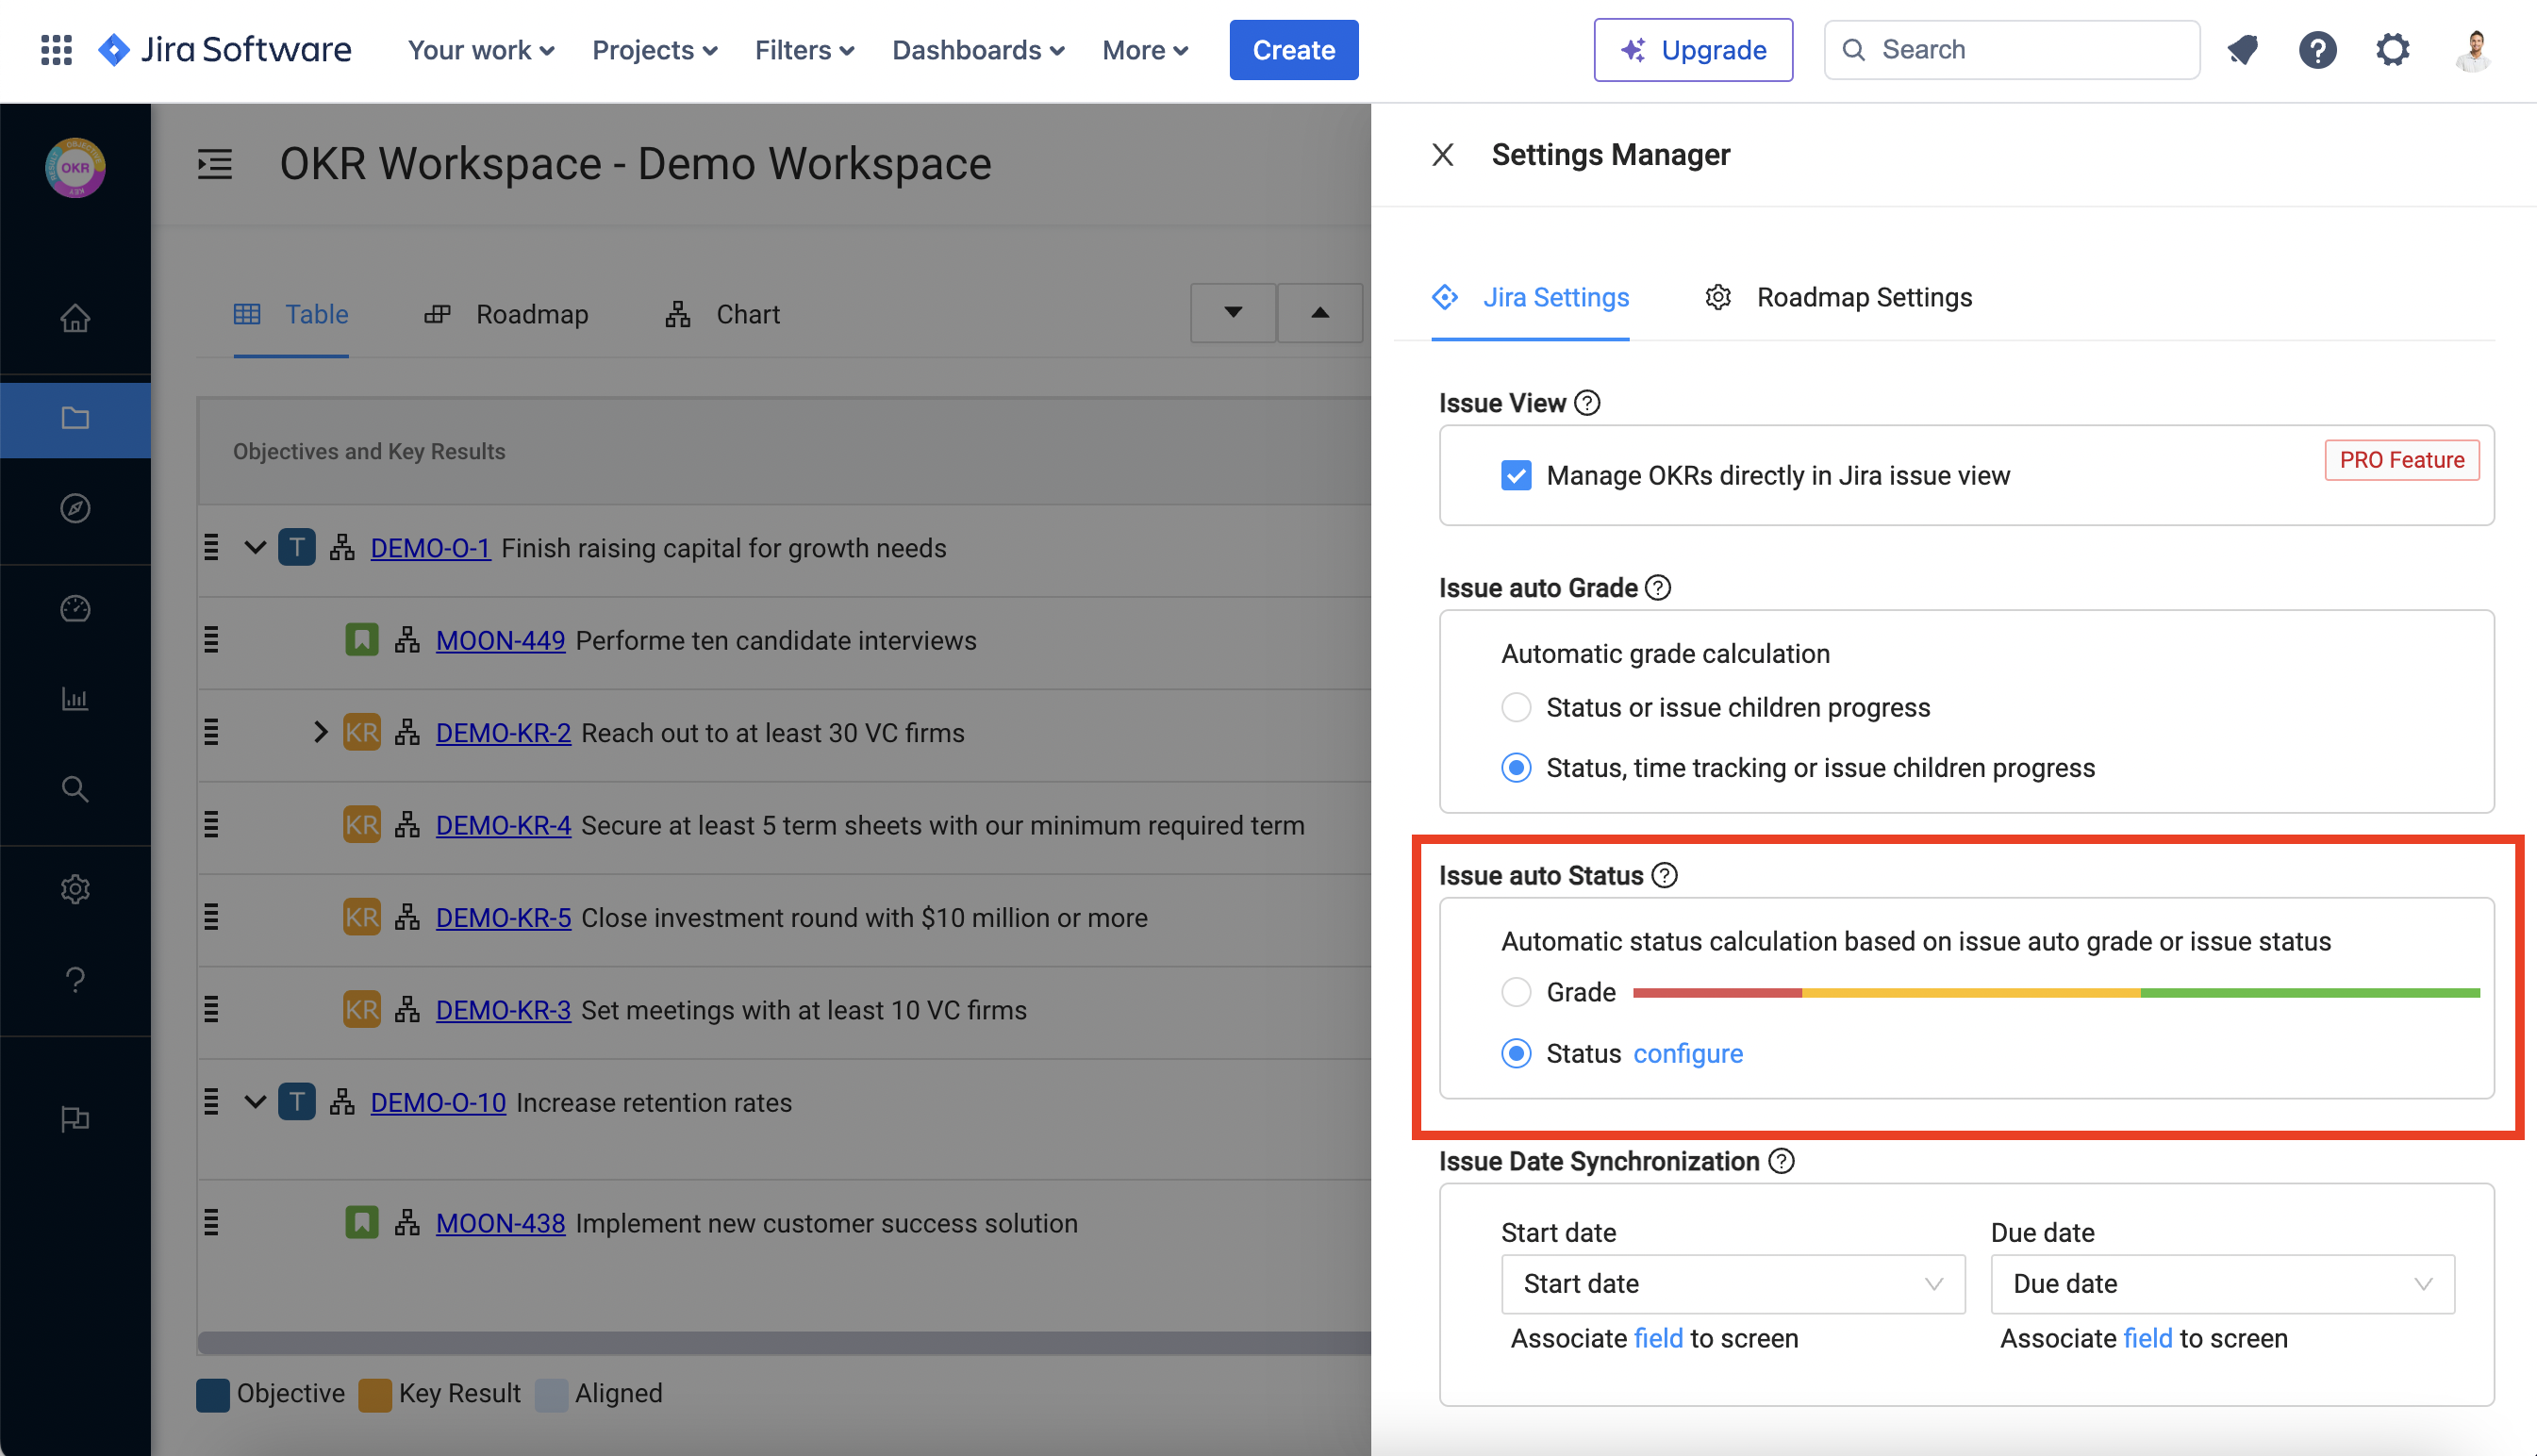Viewport: 2537px width, 1456px height.
Task: Open the bar chart reports icon in the sidebar
Action: 75,698
